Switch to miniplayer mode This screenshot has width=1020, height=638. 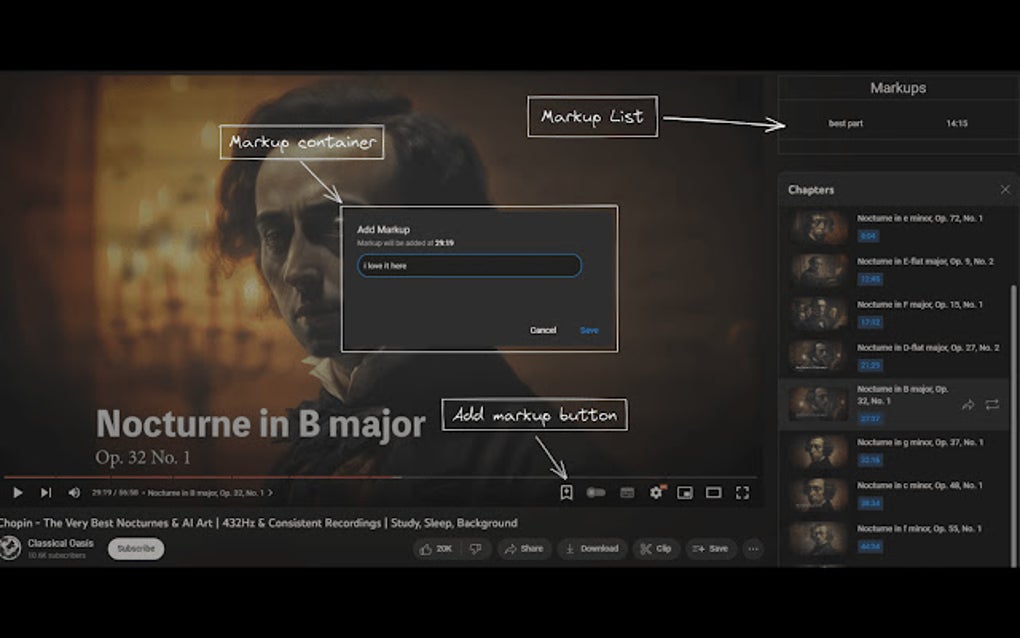pos(684,492)
